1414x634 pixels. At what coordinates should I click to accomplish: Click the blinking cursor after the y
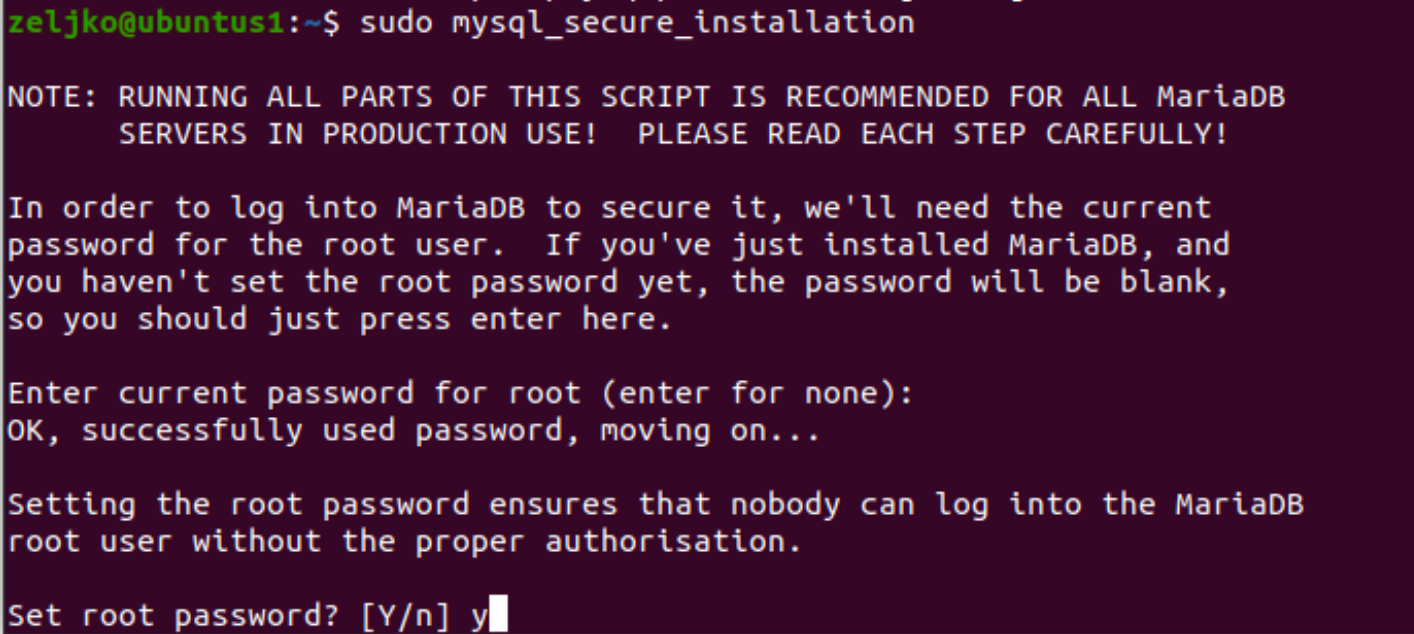(x=499, y=614)
